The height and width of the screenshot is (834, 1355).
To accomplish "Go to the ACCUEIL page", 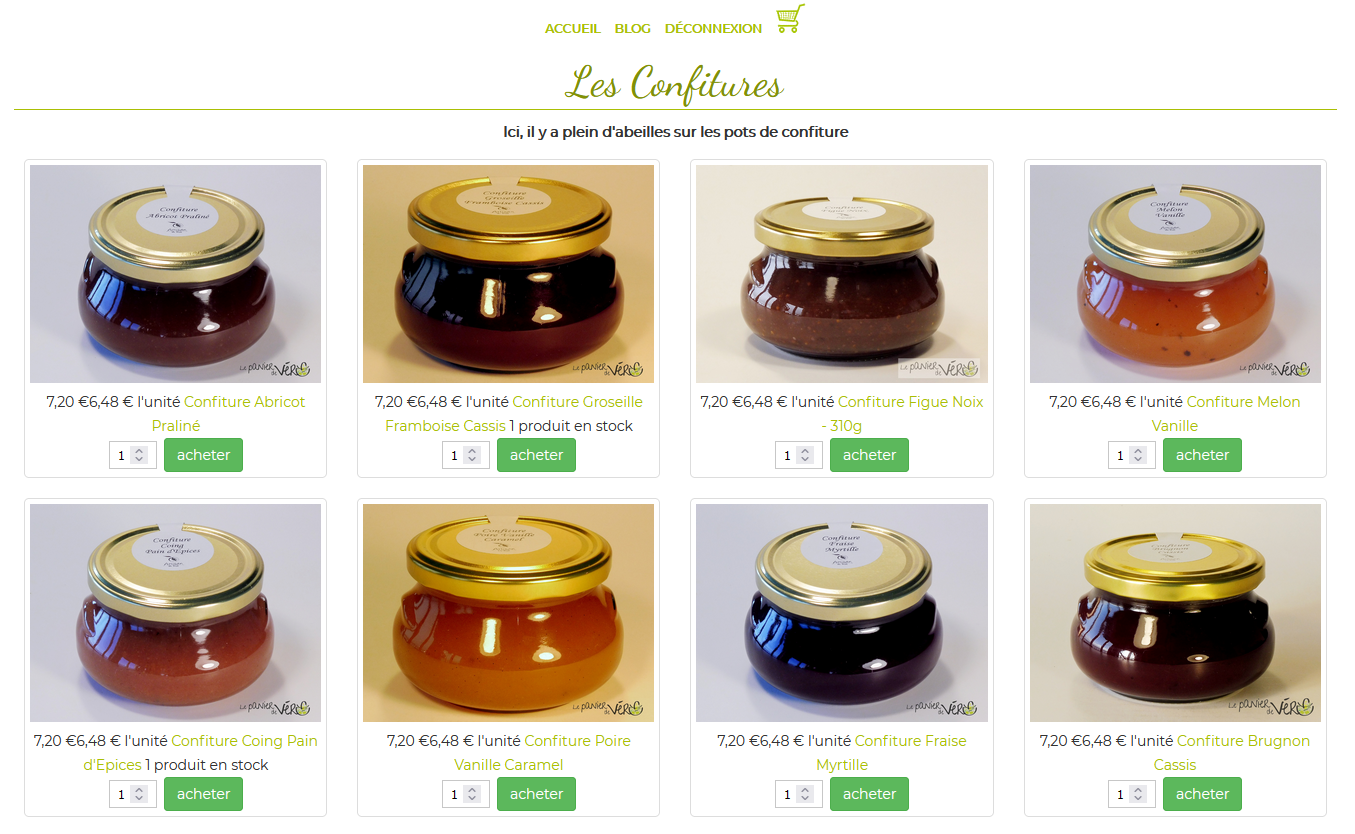I will point(572,28).
